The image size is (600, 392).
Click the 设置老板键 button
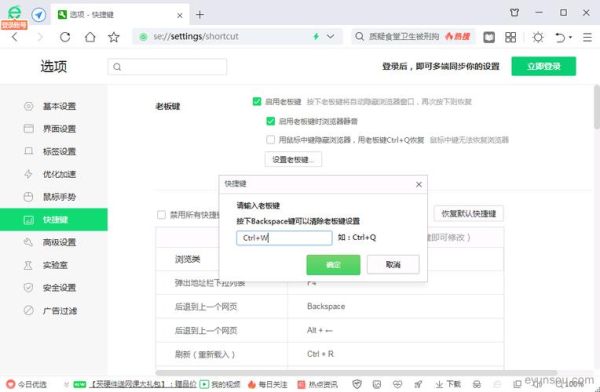coord(293,159)
